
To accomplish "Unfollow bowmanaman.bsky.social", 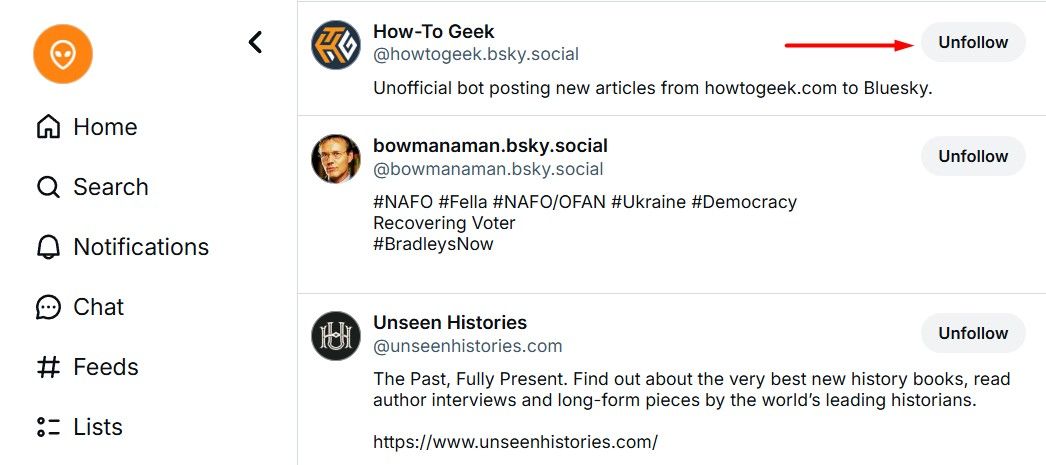I will (973, 156).
